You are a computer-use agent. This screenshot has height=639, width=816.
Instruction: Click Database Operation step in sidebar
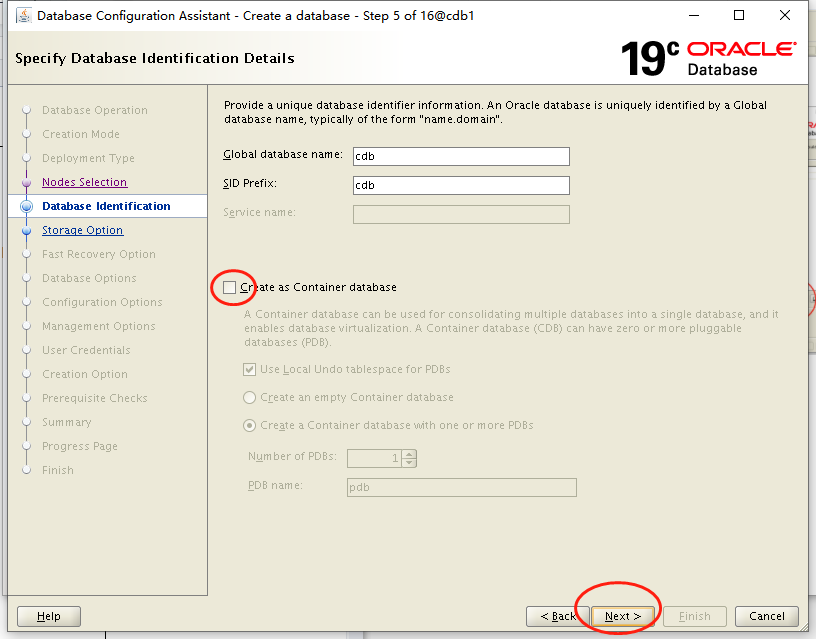pos(95,110)
